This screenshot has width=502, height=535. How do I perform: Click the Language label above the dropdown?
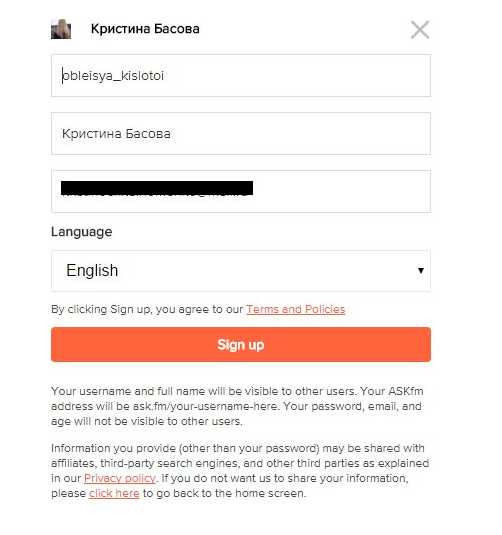tap(82, 232)
